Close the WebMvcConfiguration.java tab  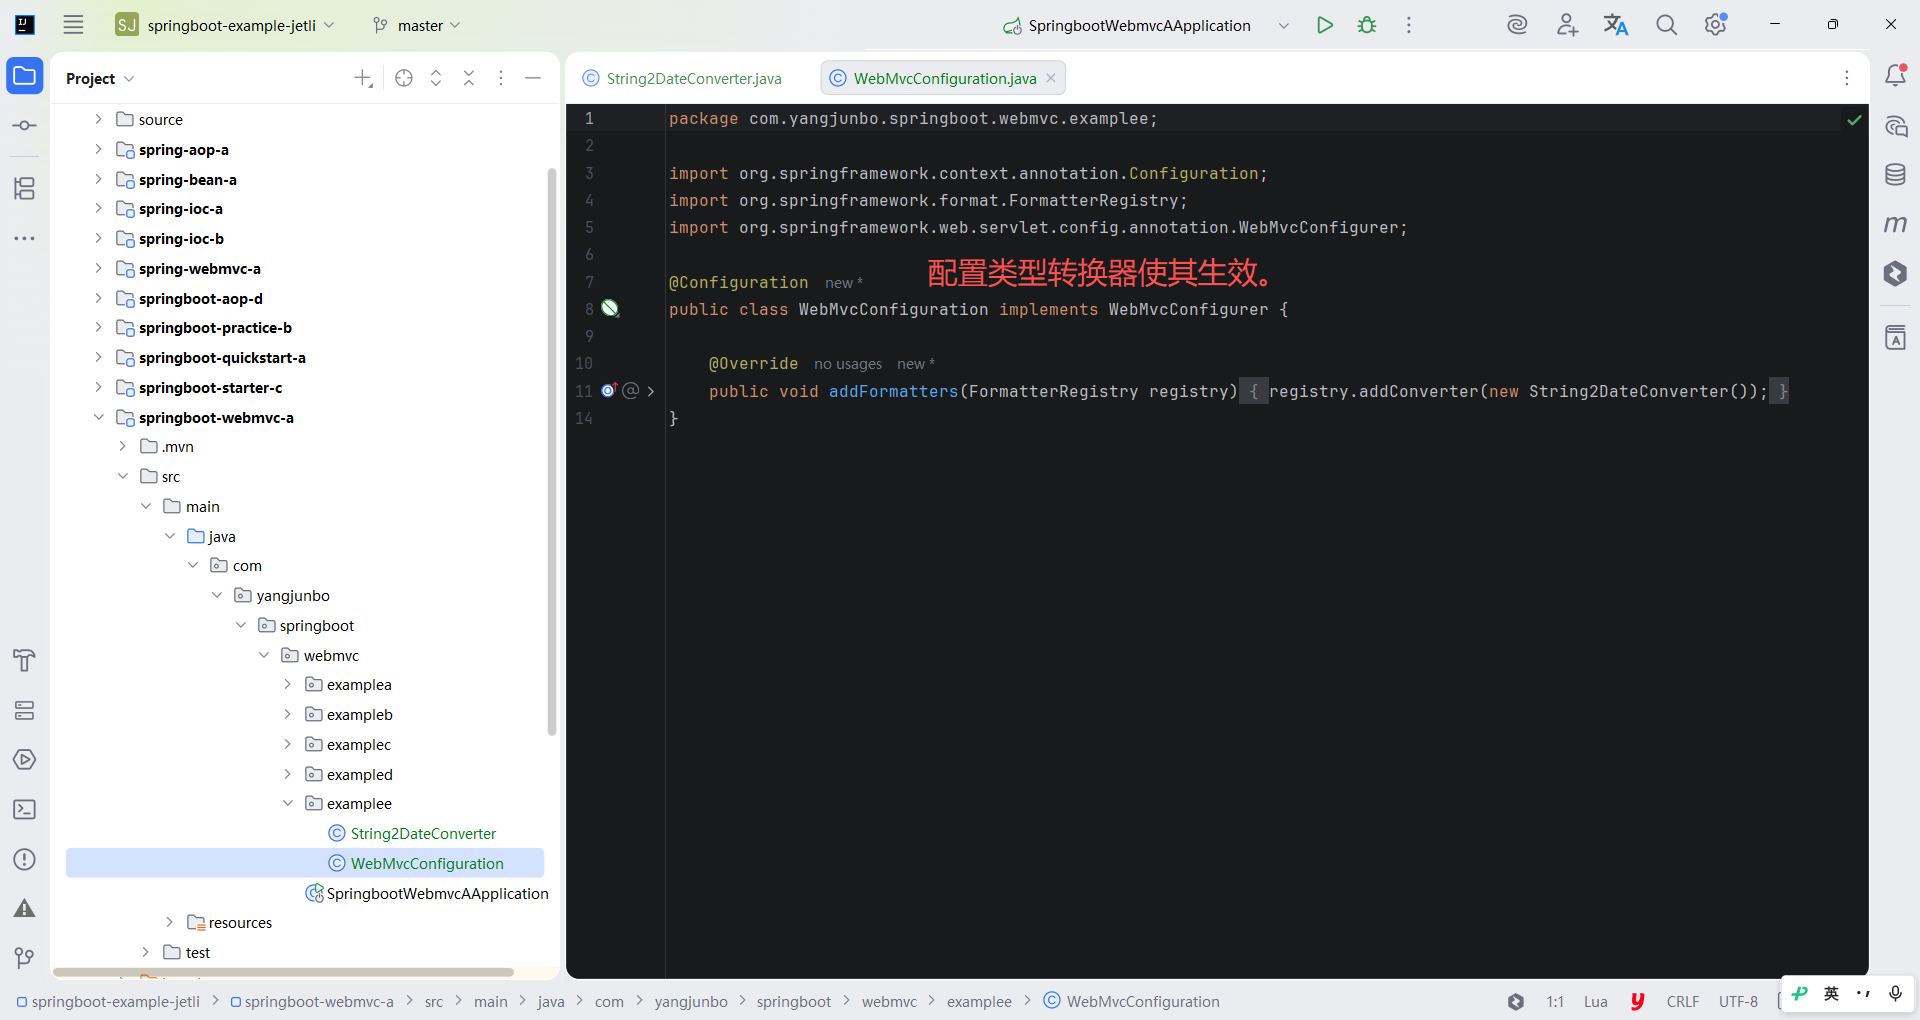pyautogui.click(x=1051, y=78)
